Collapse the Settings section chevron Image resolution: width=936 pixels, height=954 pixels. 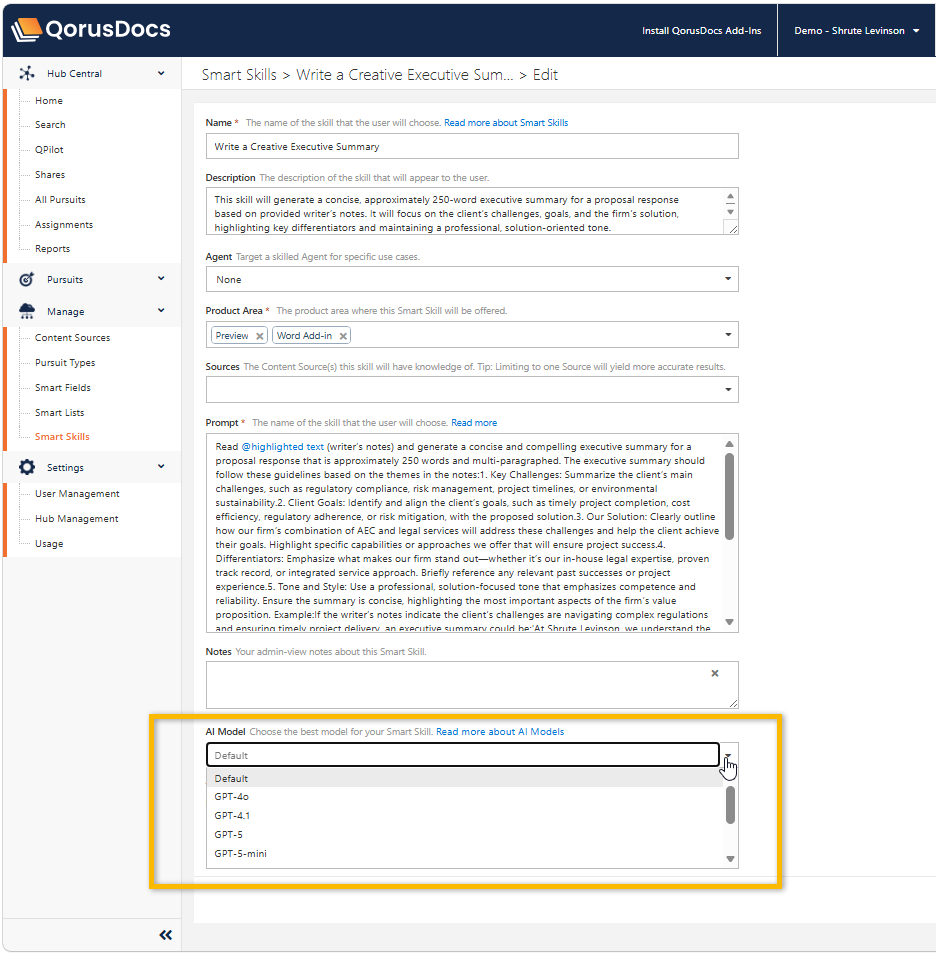tap(161, 467)
